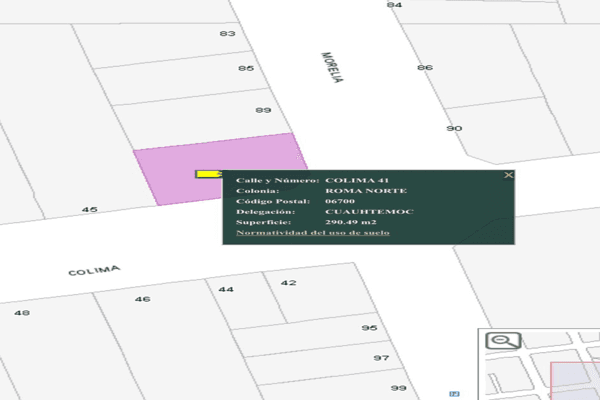
Task: Select lot number 83 on Morelia
Action: pos(227,34)
